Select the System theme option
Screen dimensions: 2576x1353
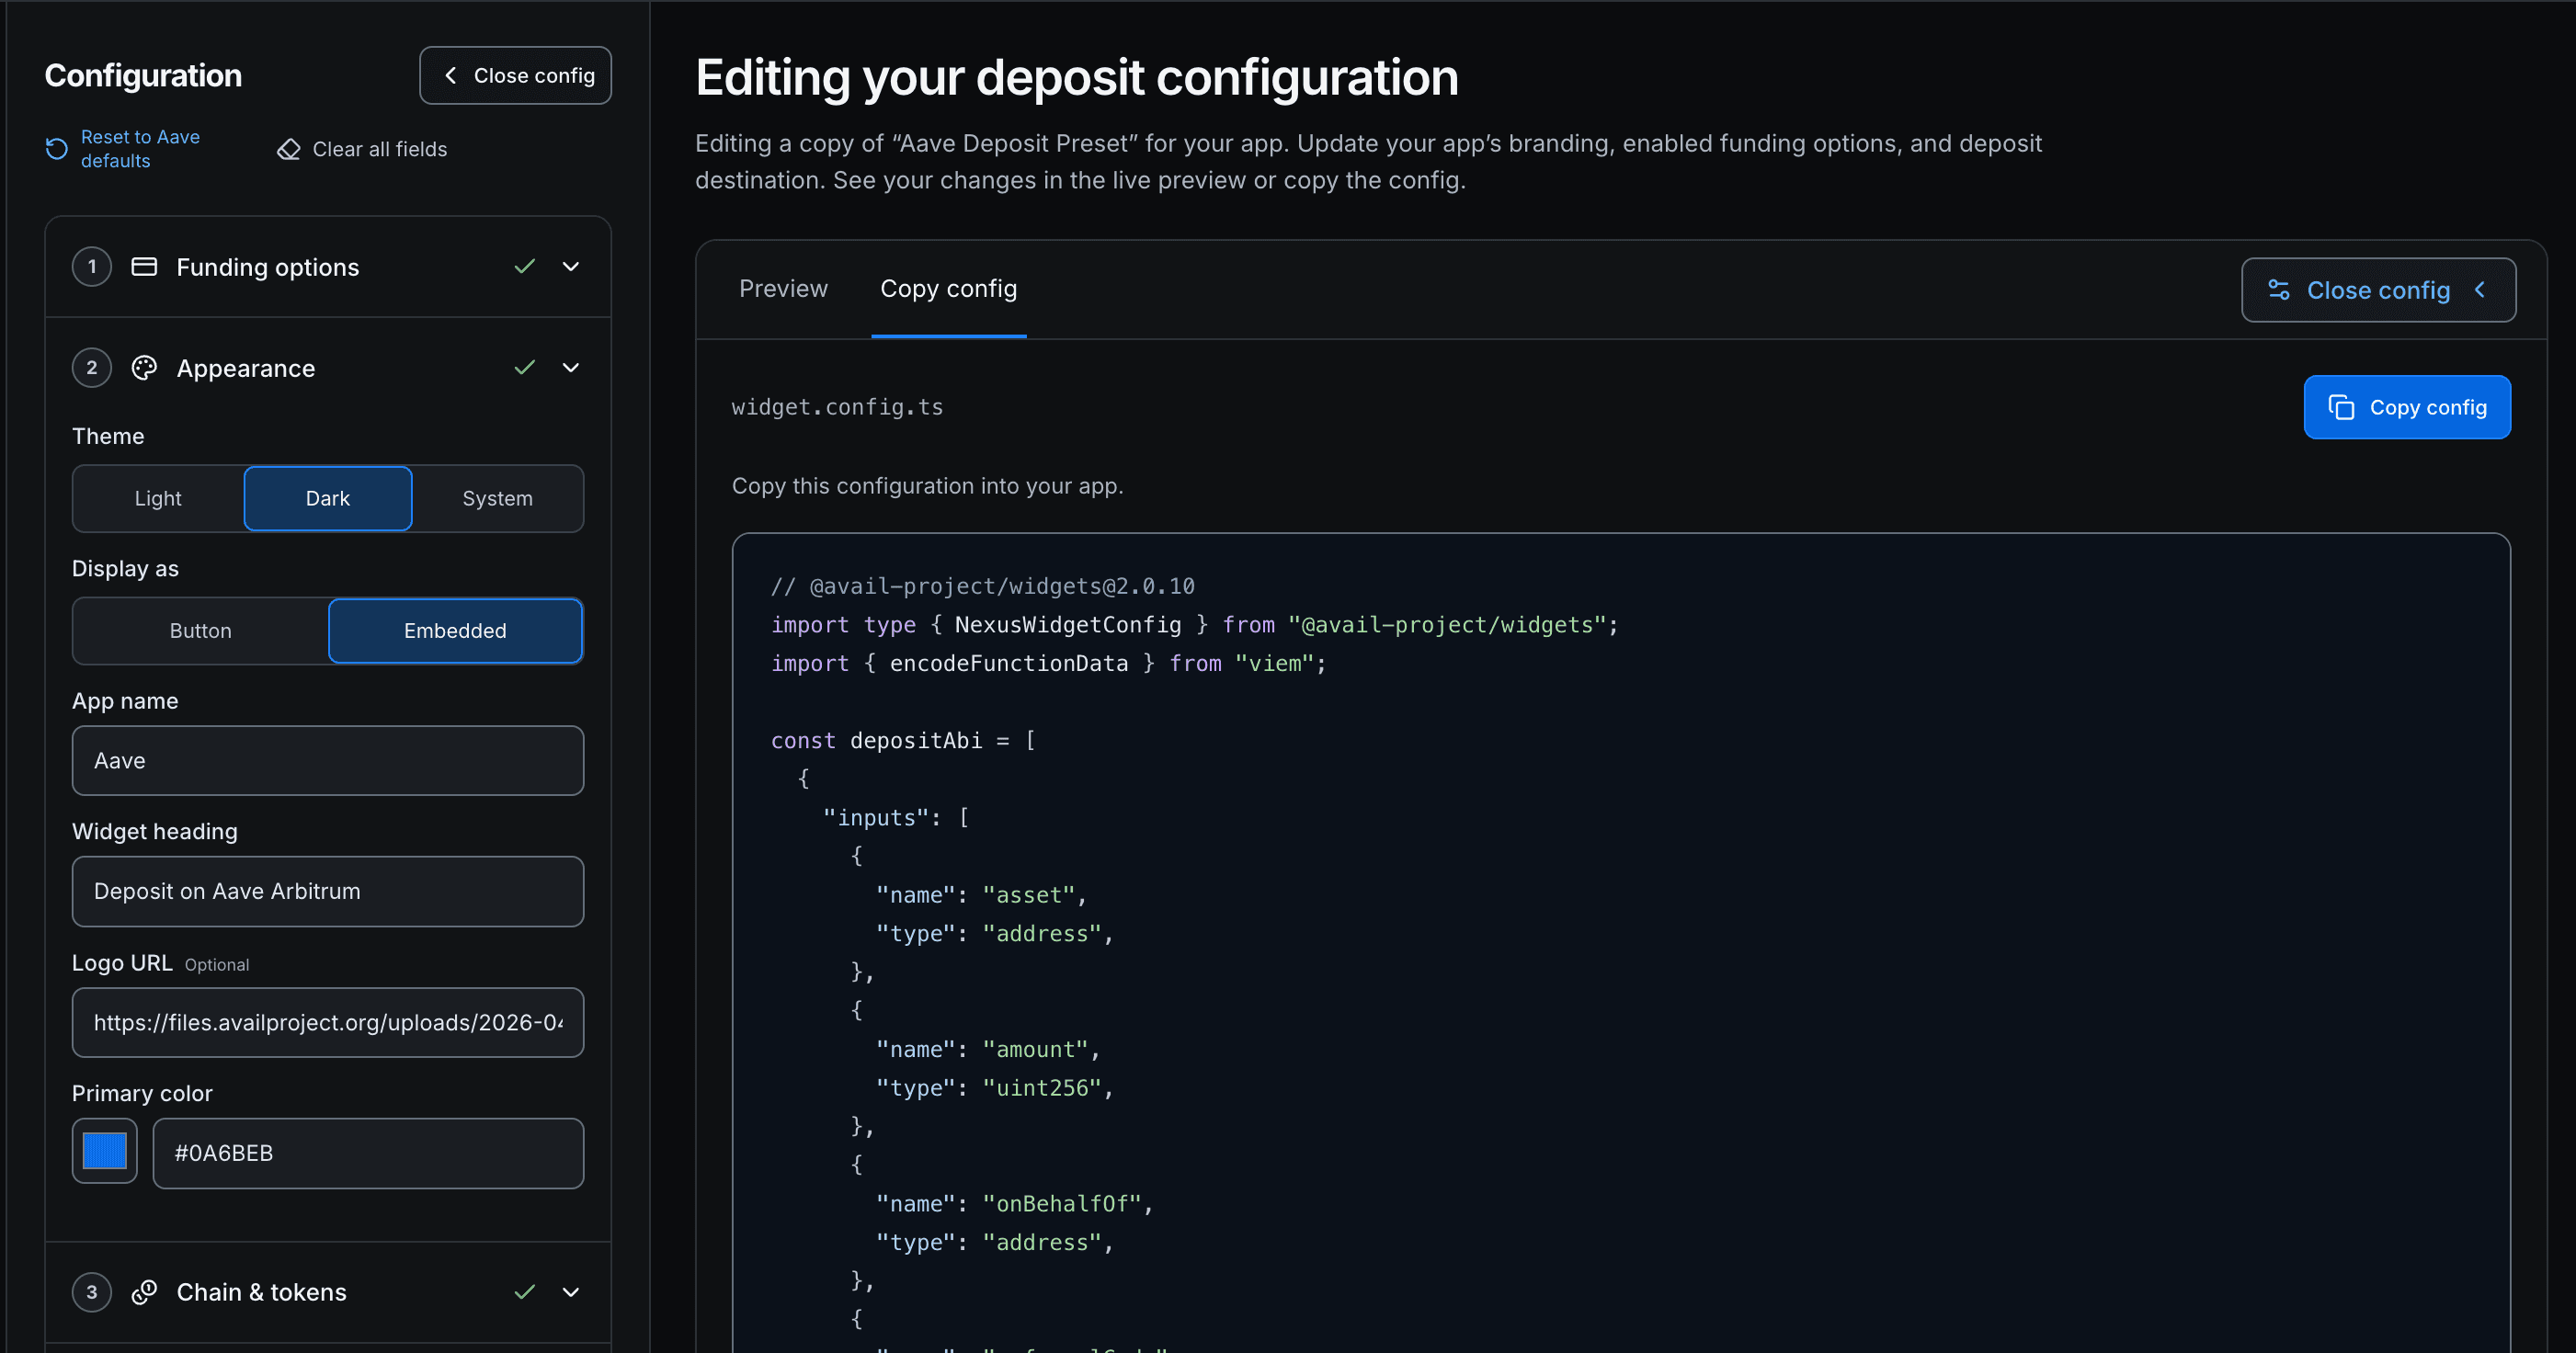tap(497, 498)
